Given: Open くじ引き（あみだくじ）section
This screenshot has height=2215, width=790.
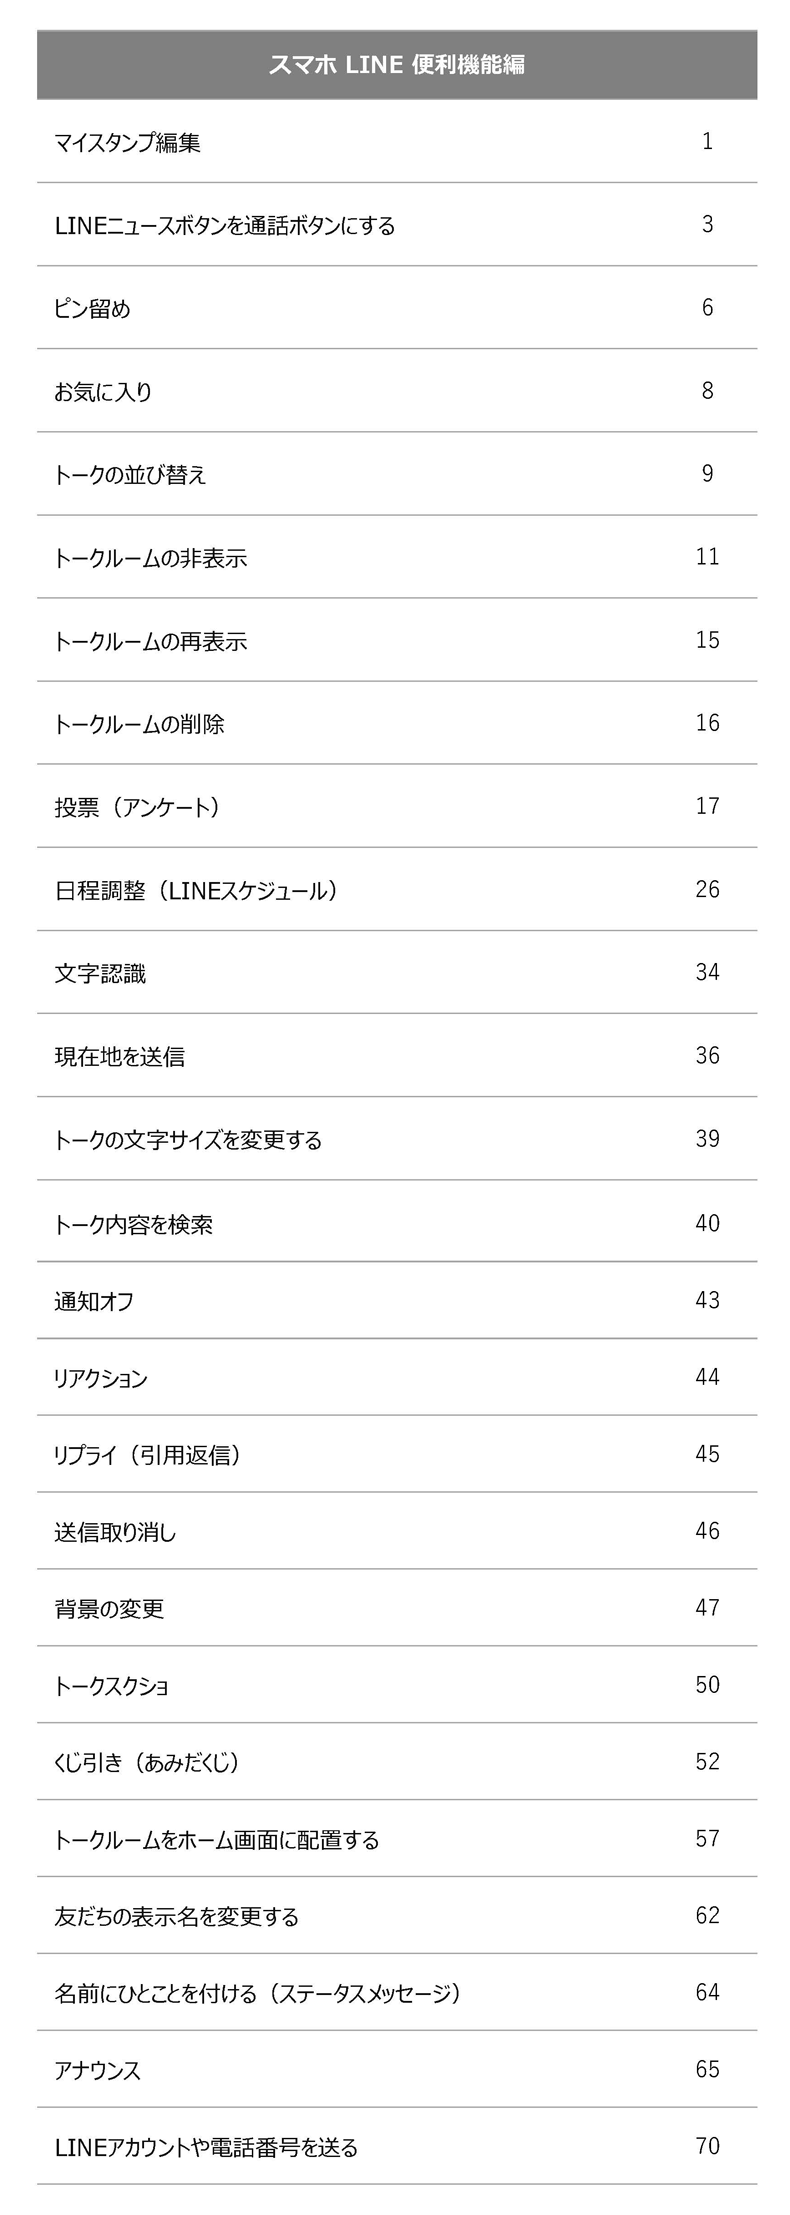Looking at the screenshot, I should [x=148, y=1763].
